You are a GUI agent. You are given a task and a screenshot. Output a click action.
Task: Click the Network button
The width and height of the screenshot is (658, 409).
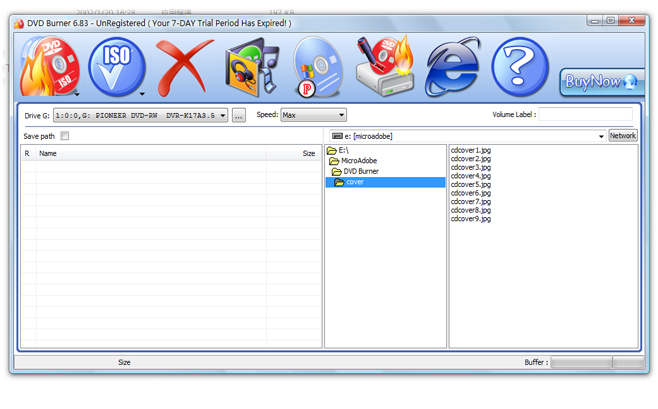click(x=623, y=135)
